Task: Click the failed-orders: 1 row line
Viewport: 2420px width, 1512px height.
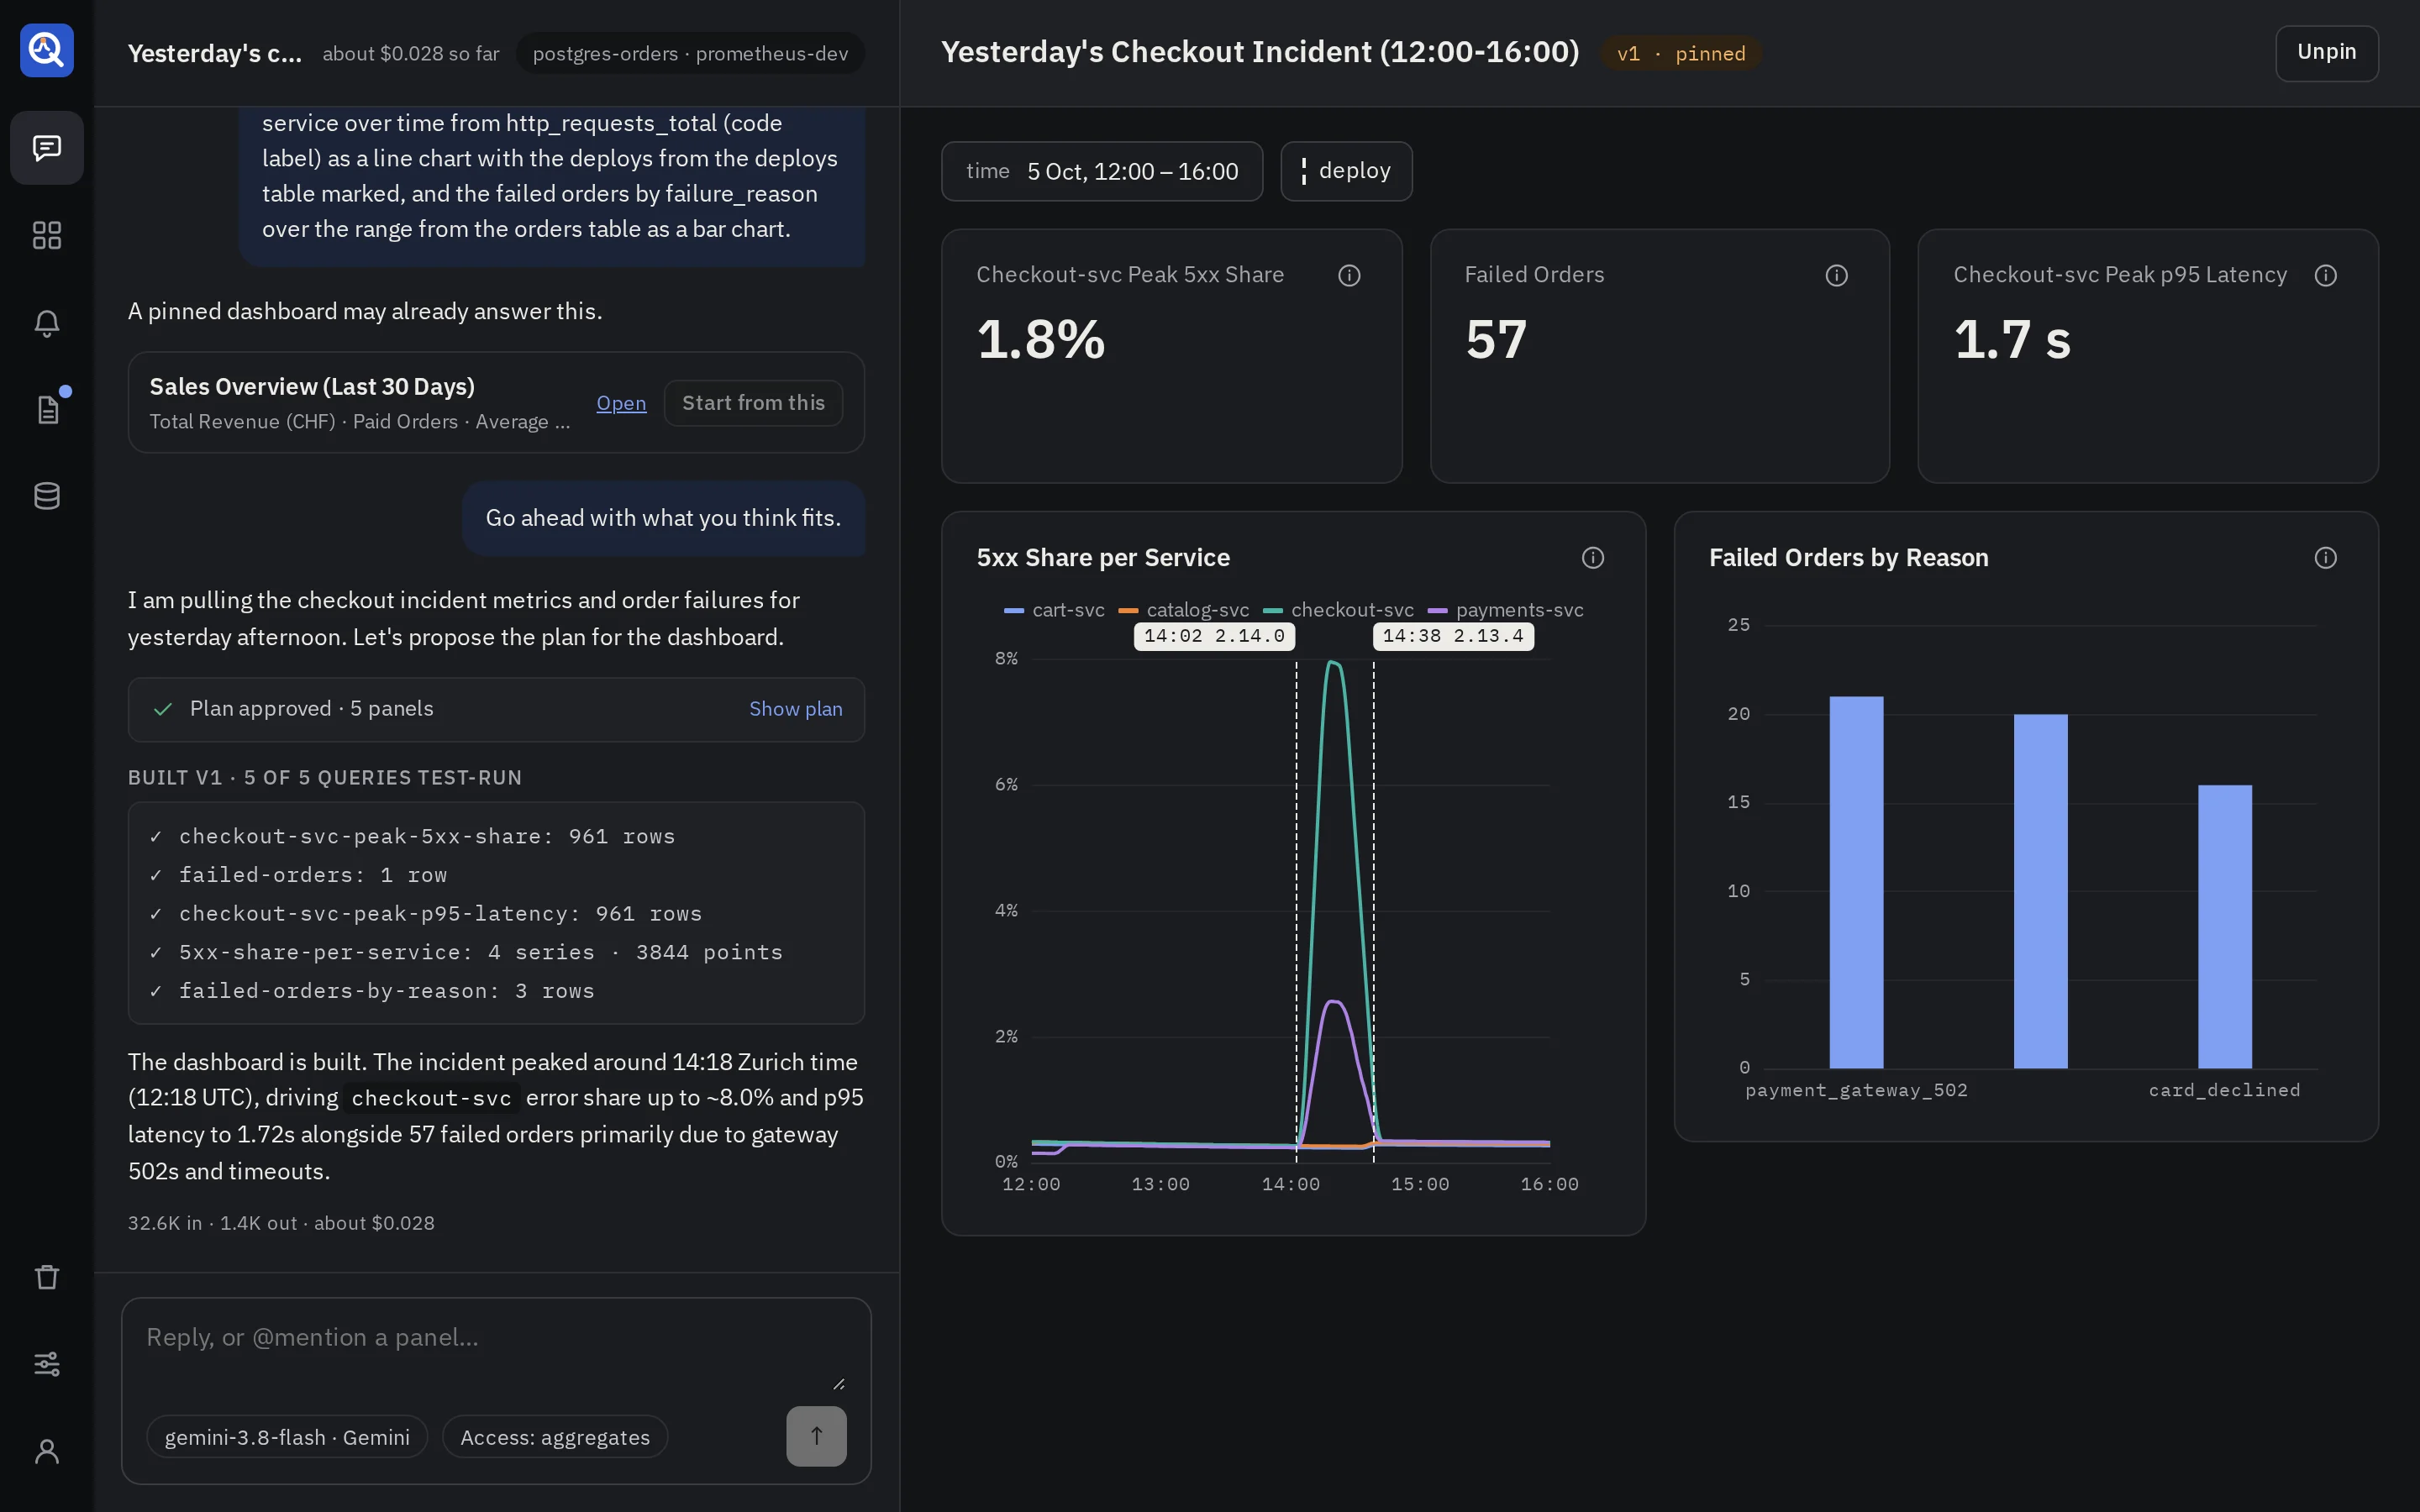Action: click(x=313, y=875)
